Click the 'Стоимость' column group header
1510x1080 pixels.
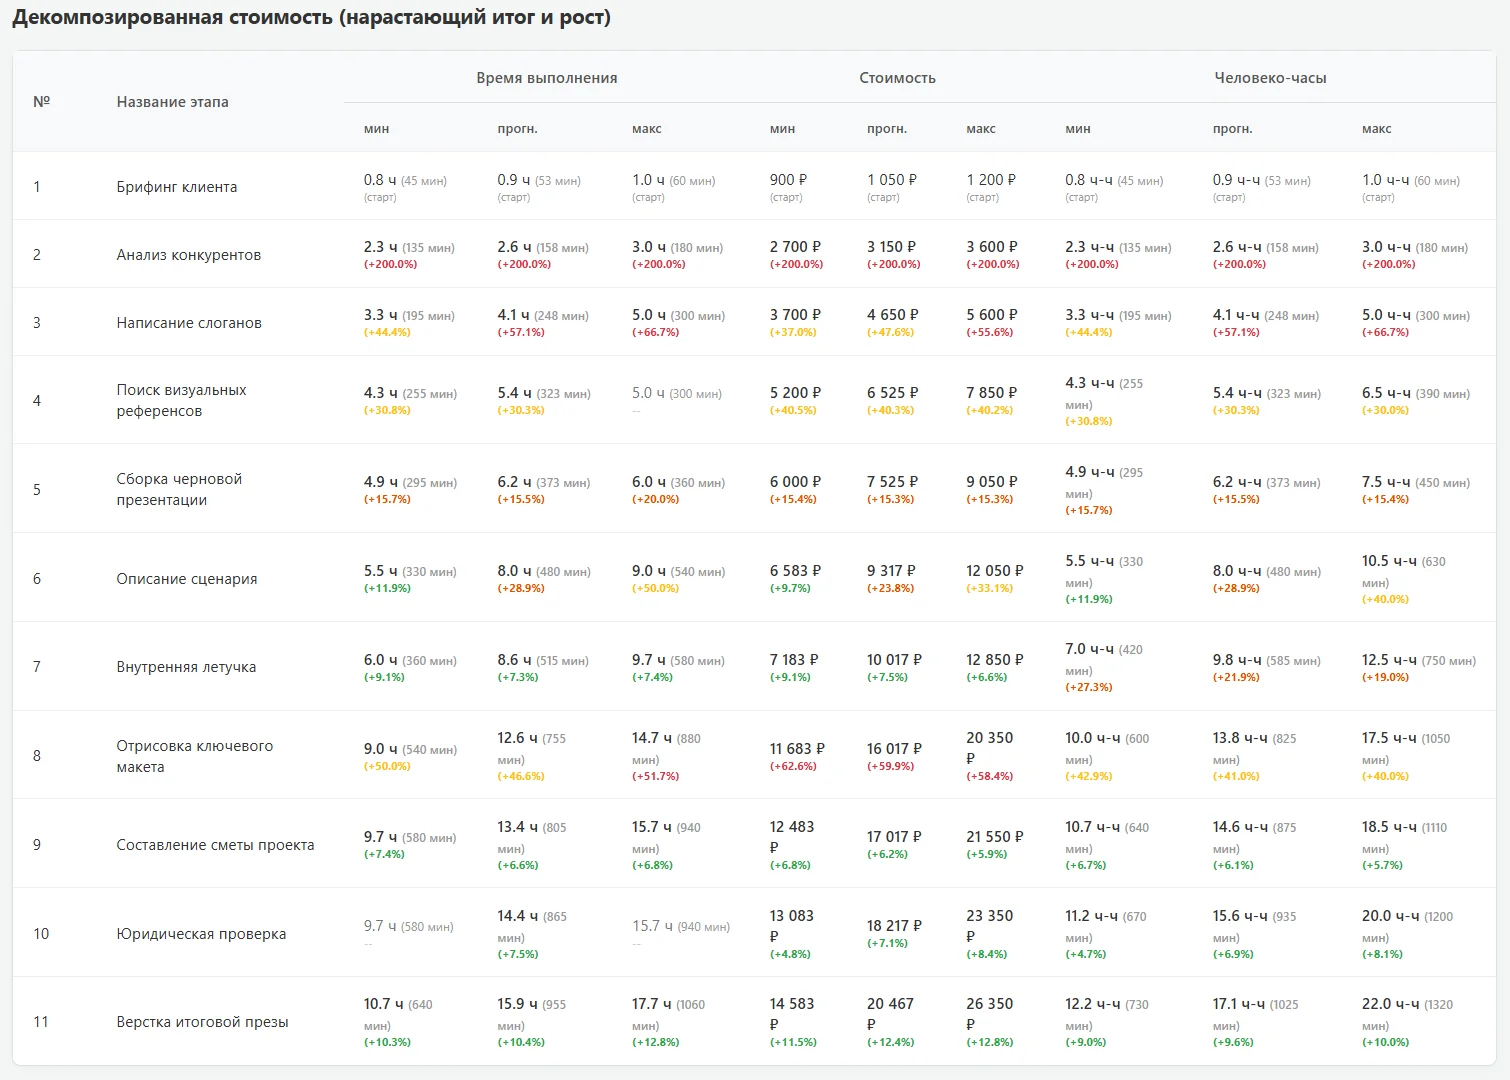tap(897, 78)
